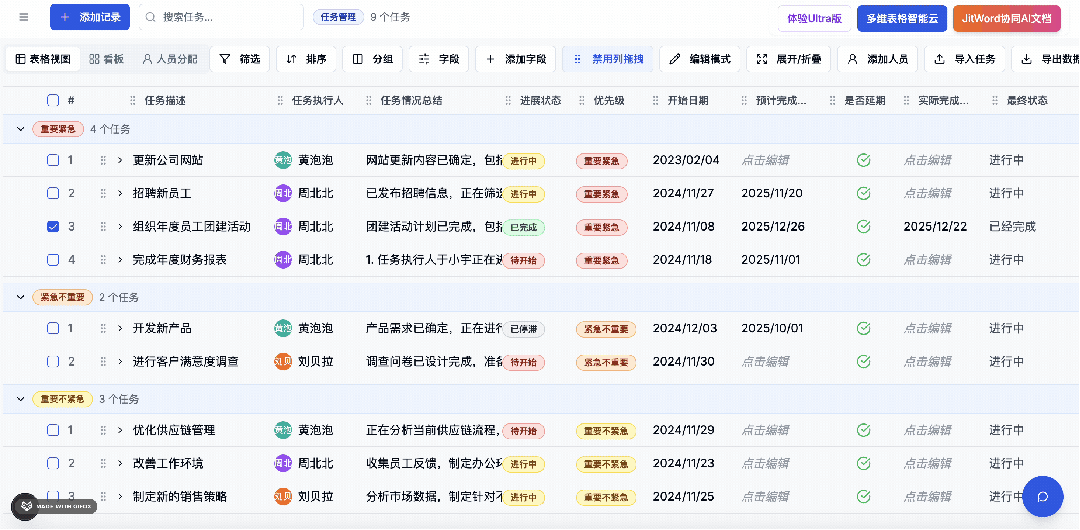
Task: Click 导入任务 upload button
Action: pos(964,59)
